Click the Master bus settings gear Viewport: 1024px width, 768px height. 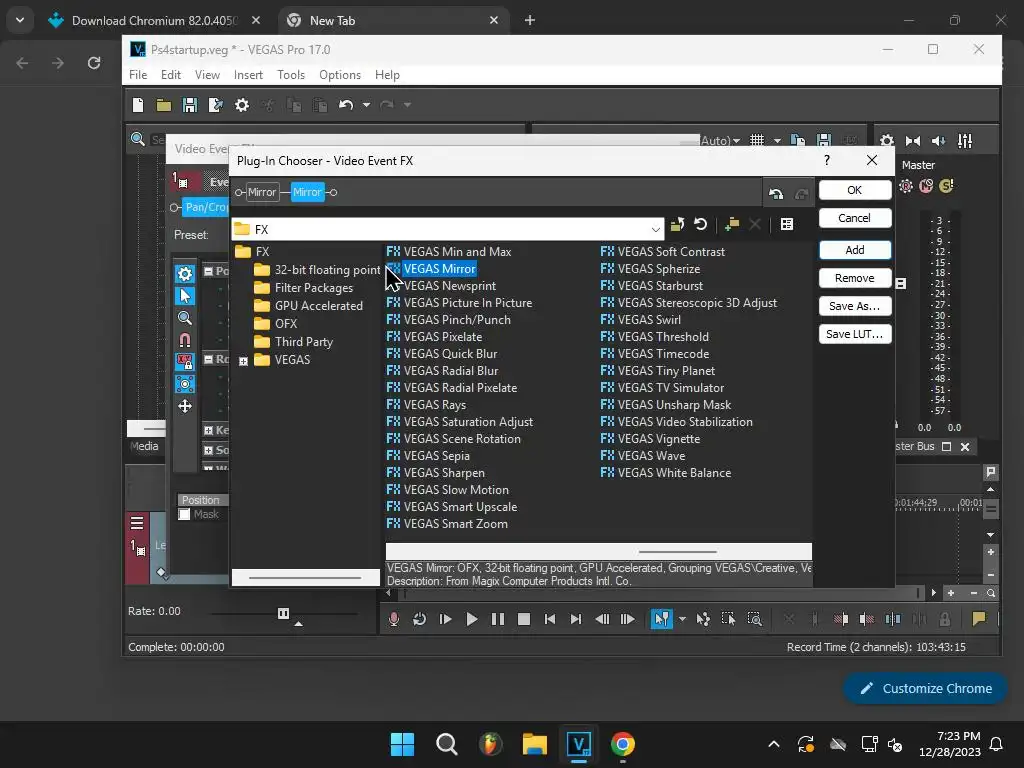[x=886, y=140]
